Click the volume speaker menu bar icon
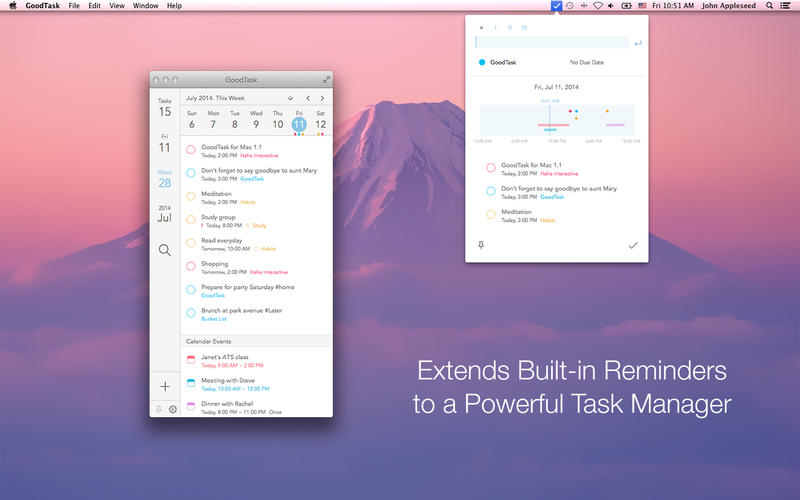Viewport: 800px width, 500px height. tap(611, 6)
